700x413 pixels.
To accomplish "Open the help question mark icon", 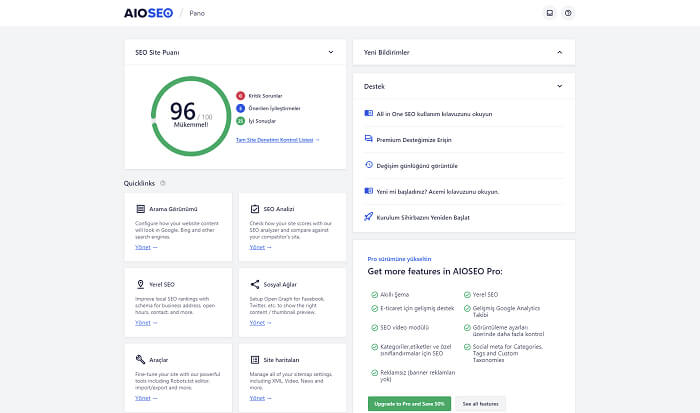I will pos(568,13).
